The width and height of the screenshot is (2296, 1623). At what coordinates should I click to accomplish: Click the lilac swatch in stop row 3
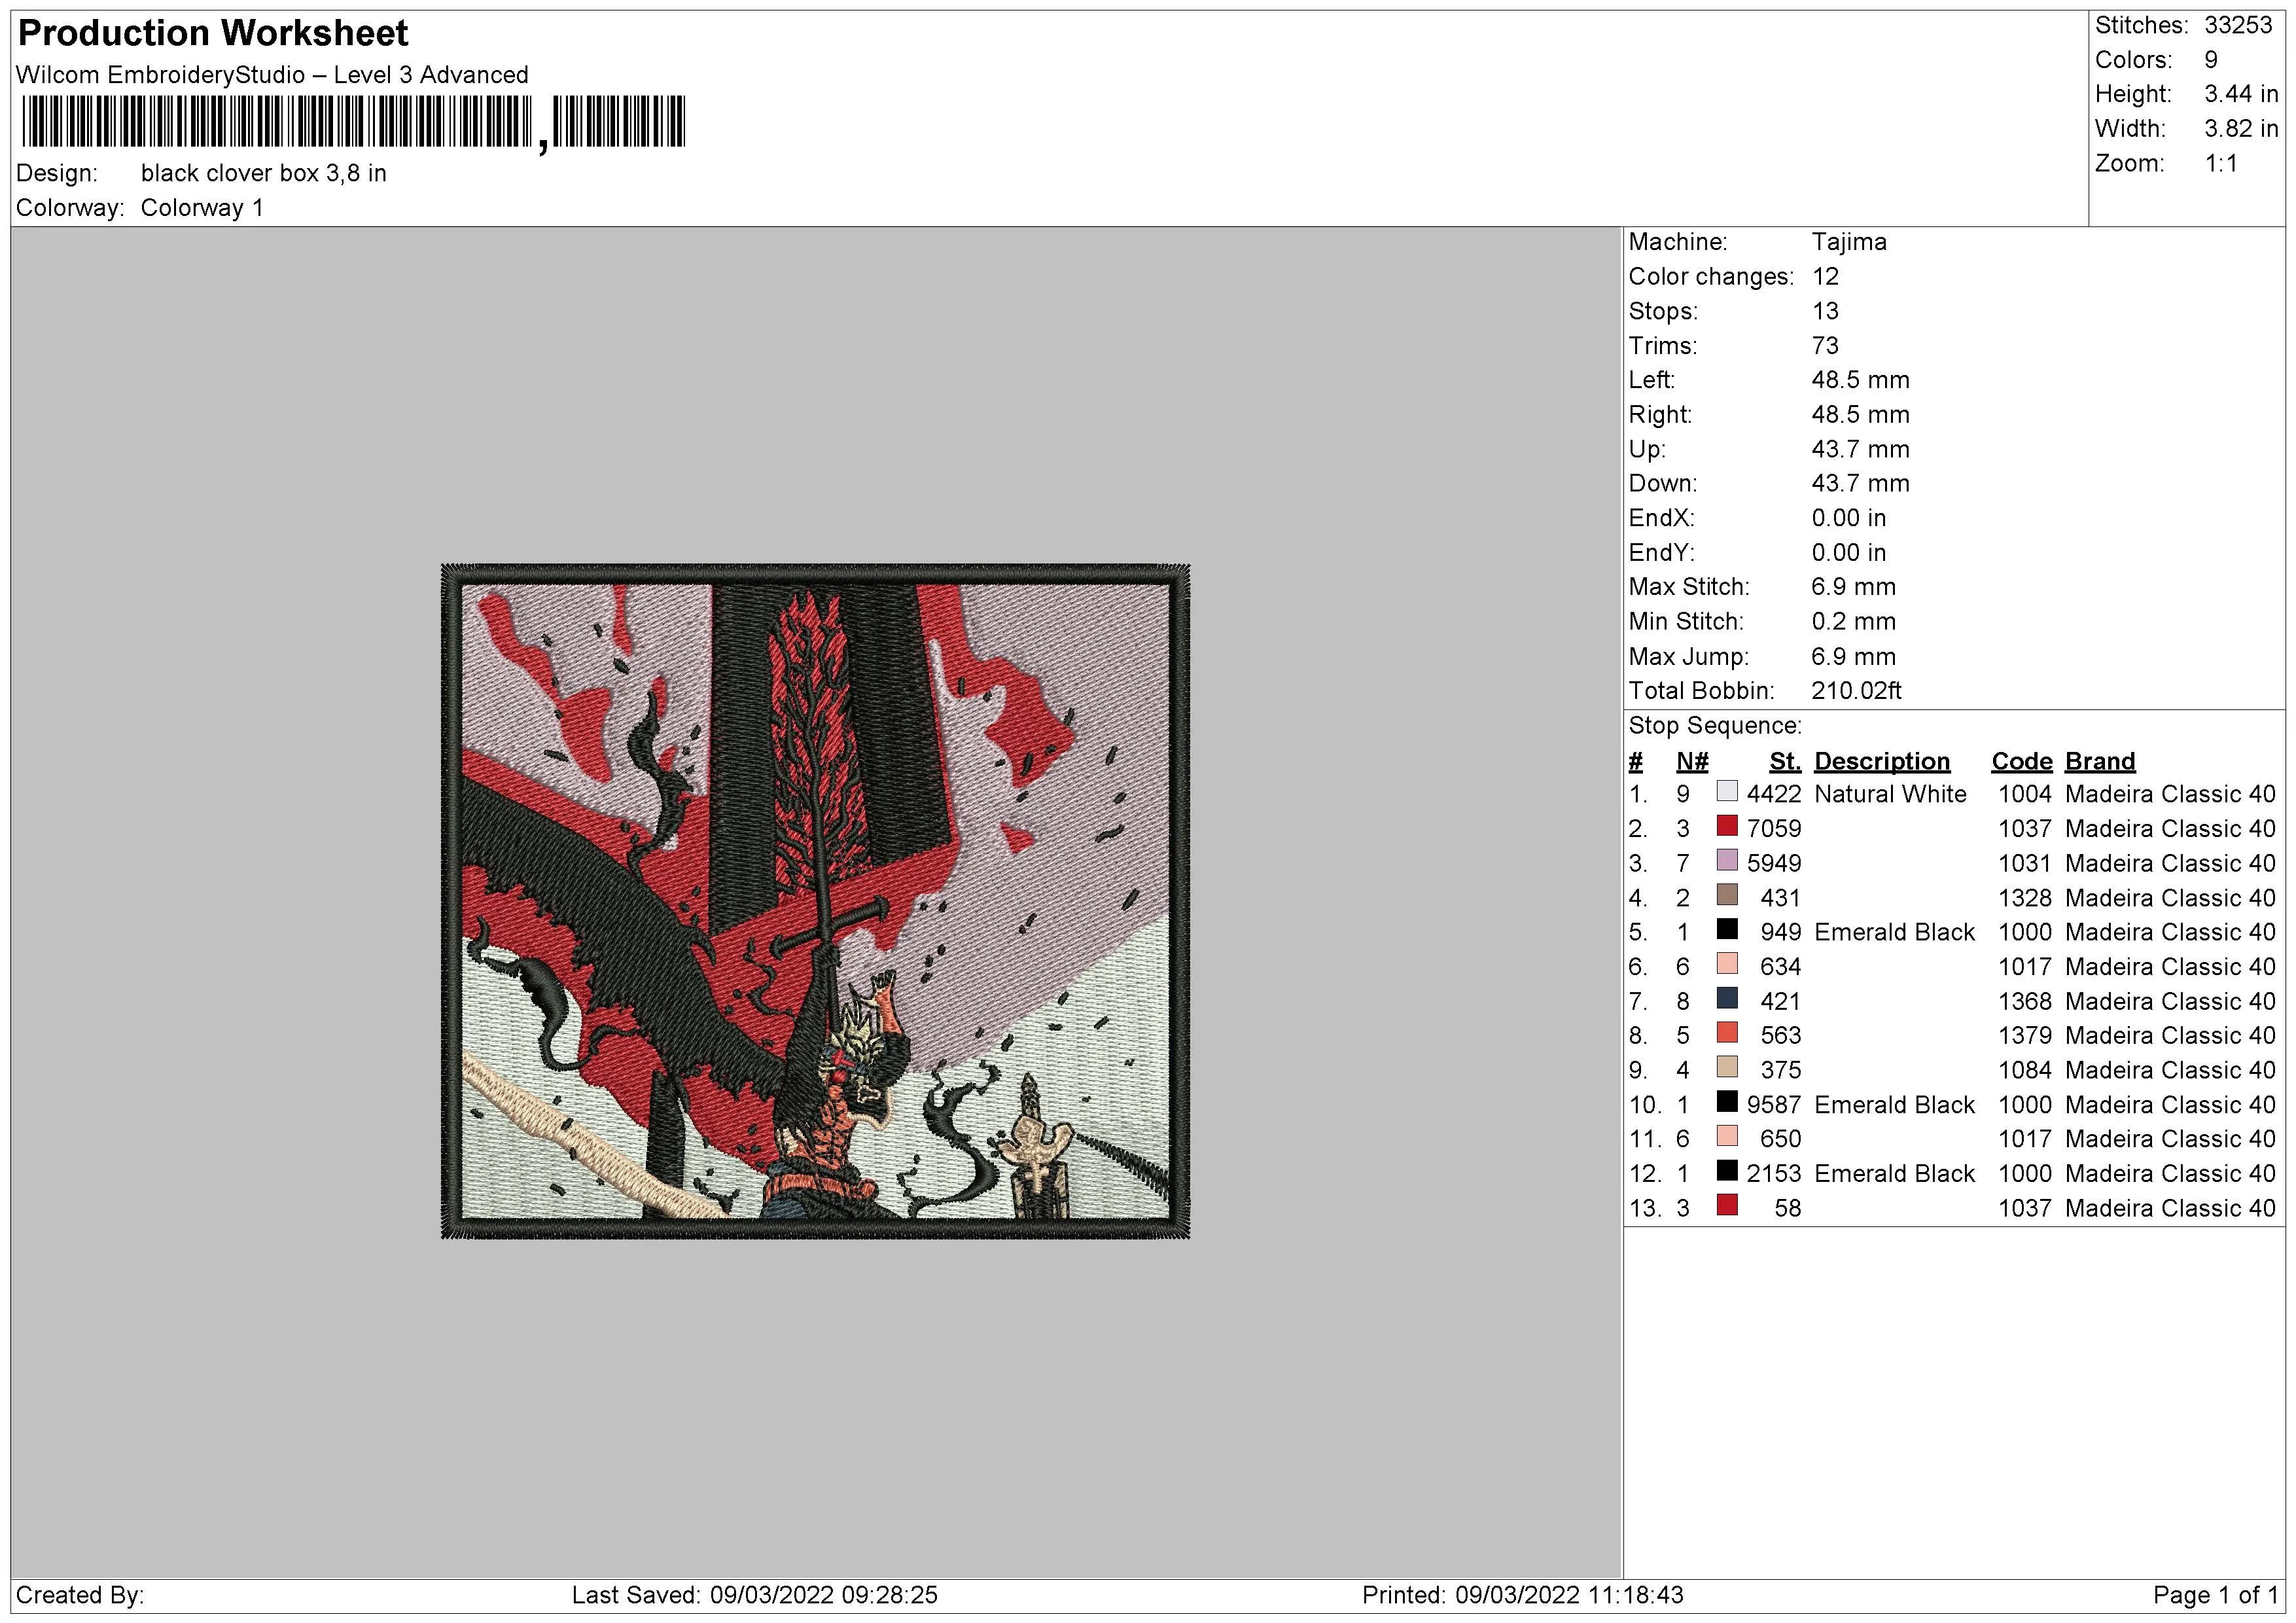pyautogui.click(x=1727, y=861)
